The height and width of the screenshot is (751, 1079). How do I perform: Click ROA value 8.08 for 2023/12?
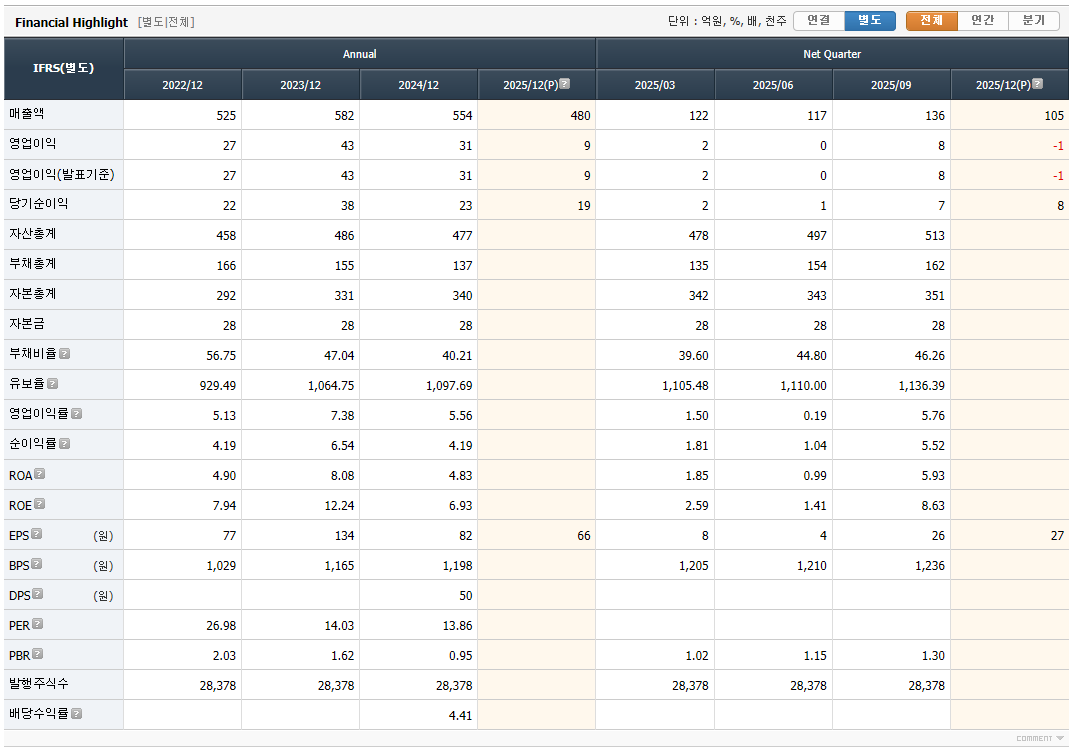pos(343,476)
